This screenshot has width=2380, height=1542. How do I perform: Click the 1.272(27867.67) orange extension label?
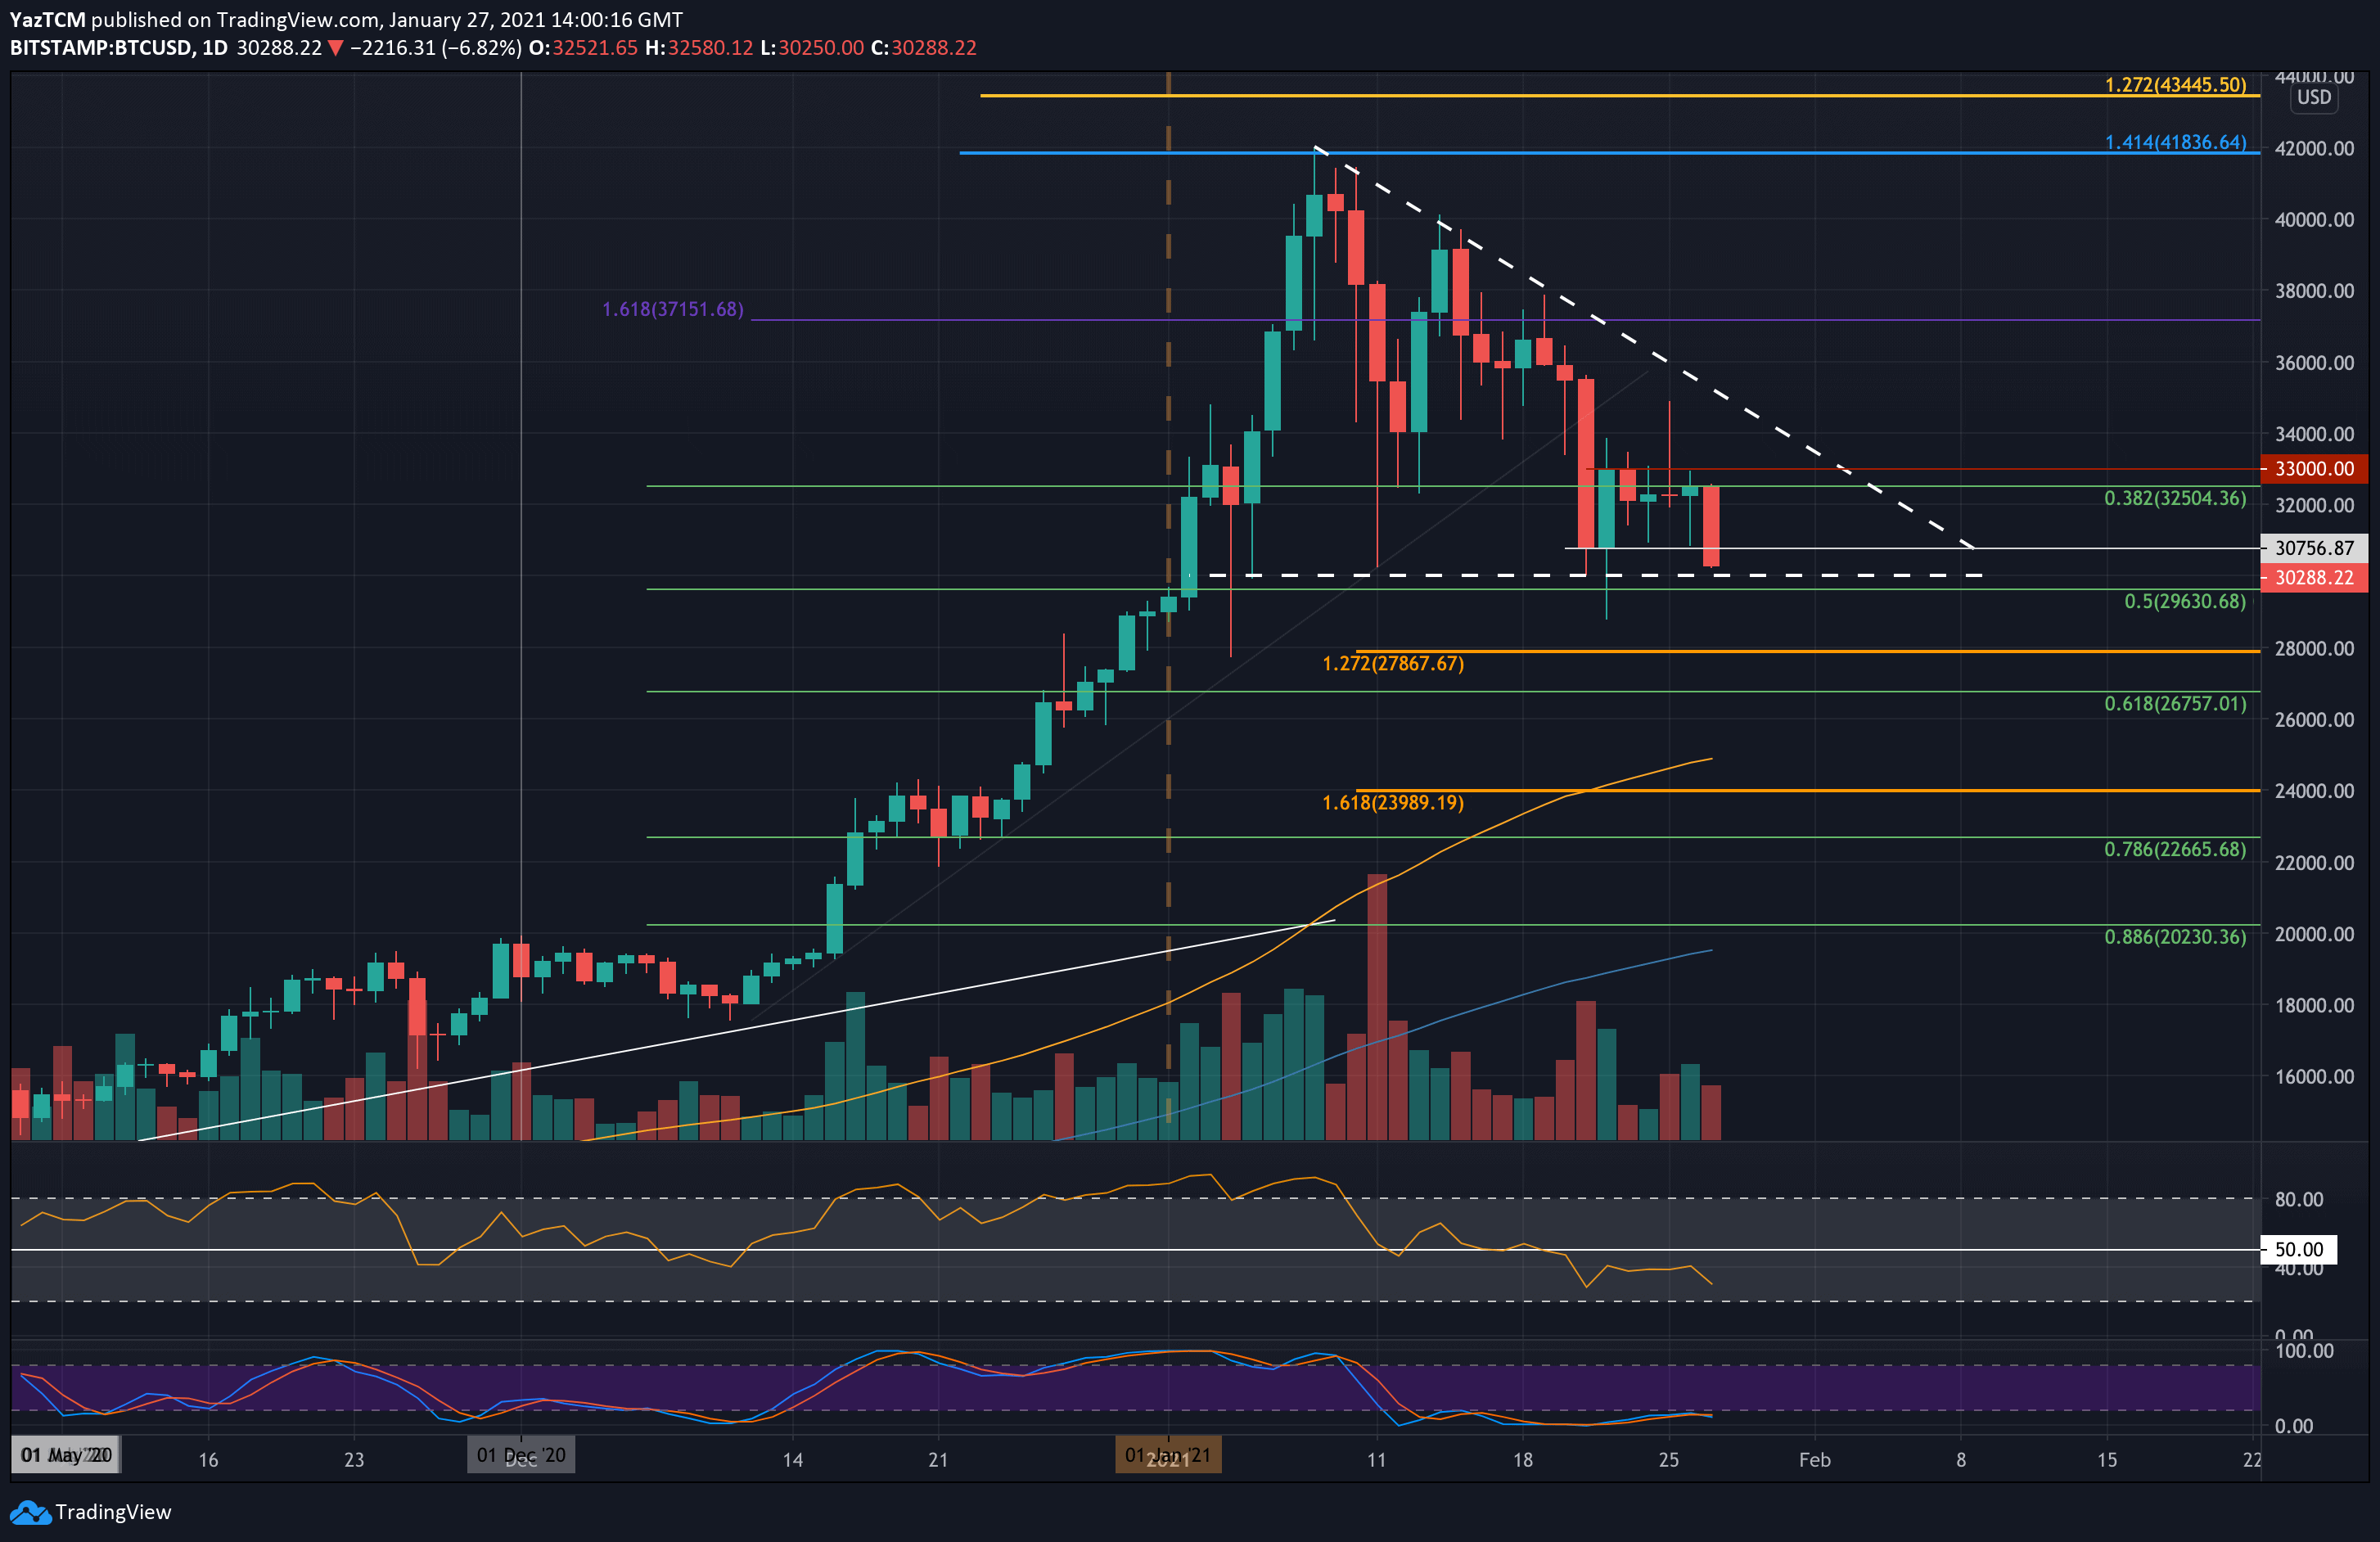point(1393,663)
